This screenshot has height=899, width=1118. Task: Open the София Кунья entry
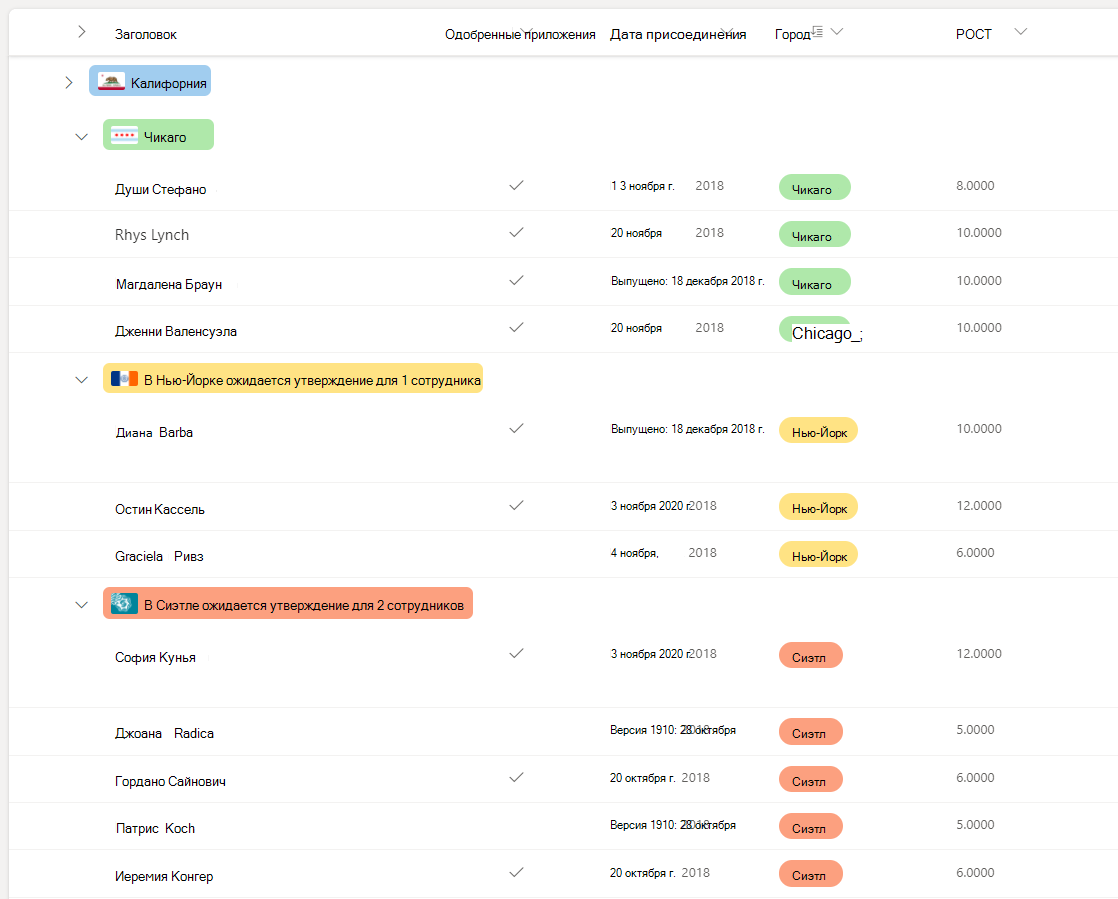tap(155, 658)
